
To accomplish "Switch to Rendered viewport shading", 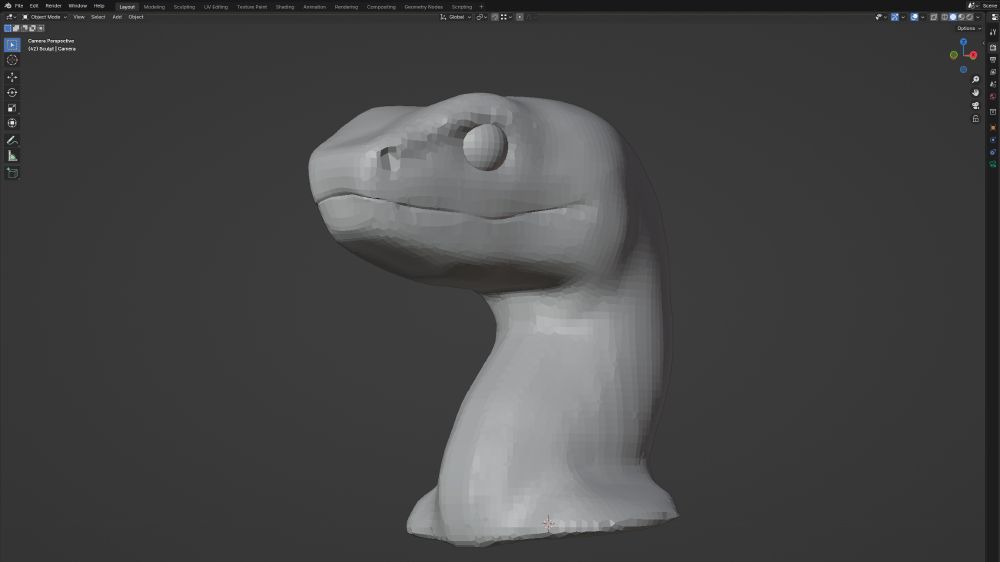I will click(x=969, y=17).
